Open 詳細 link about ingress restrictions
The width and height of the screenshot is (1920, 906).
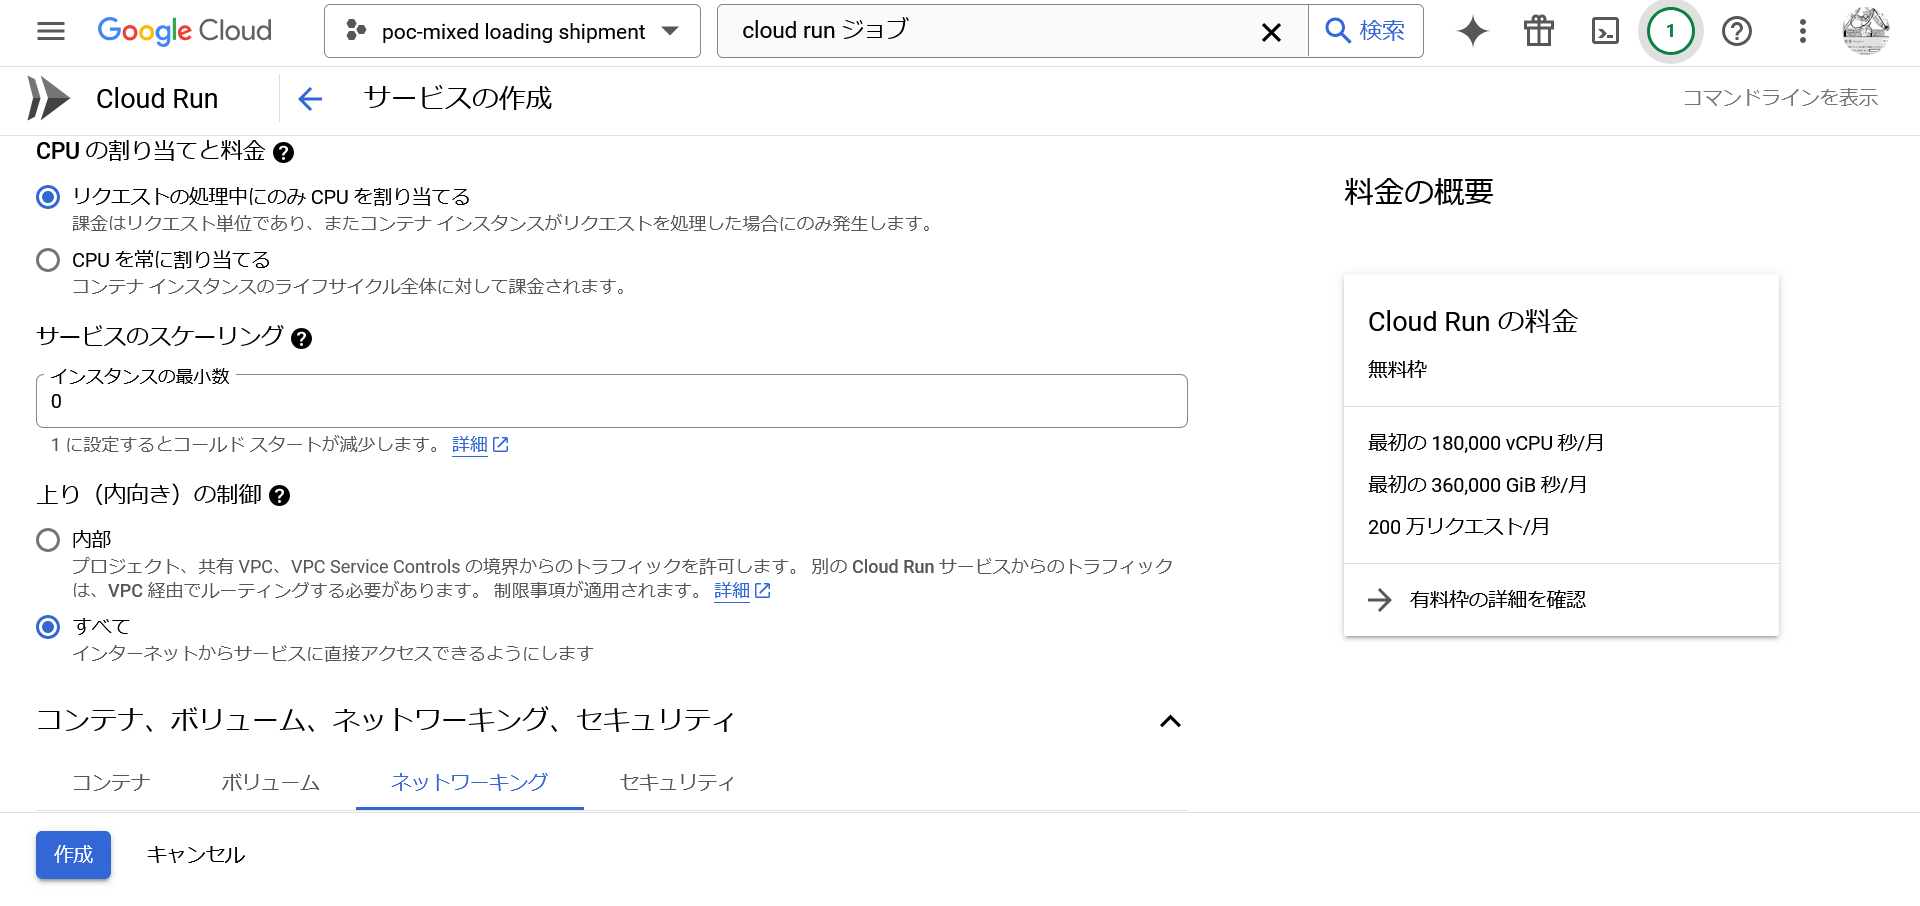(732, 591)
